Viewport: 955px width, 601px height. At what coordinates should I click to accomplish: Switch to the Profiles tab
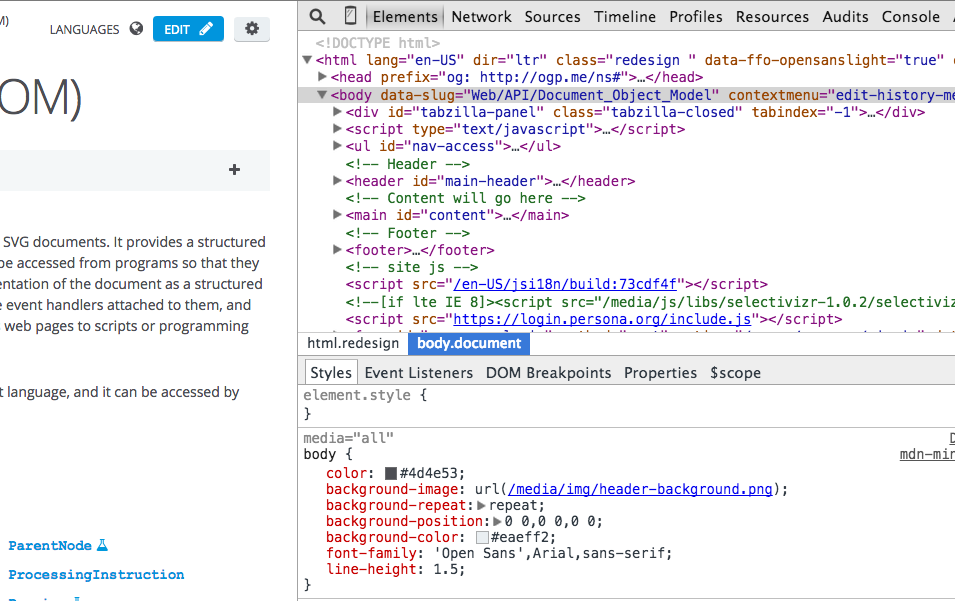click(696, 16)
